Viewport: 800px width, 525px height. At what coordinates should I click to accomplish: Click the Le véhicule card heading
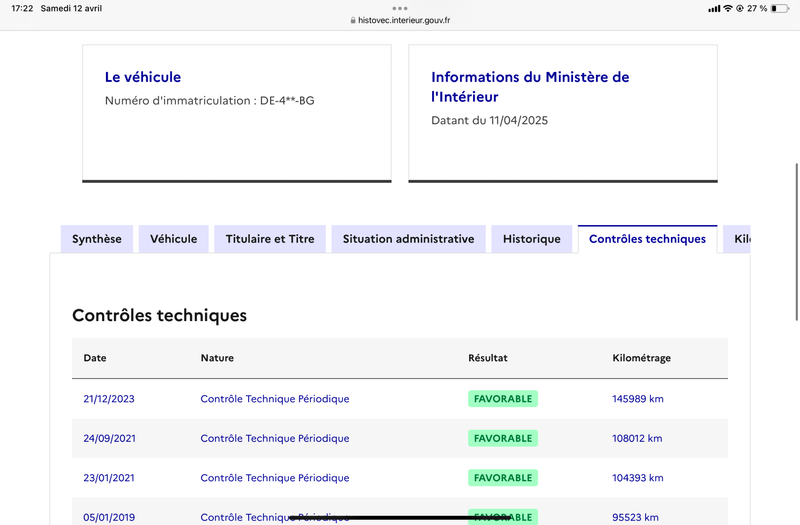pos(143,77)
